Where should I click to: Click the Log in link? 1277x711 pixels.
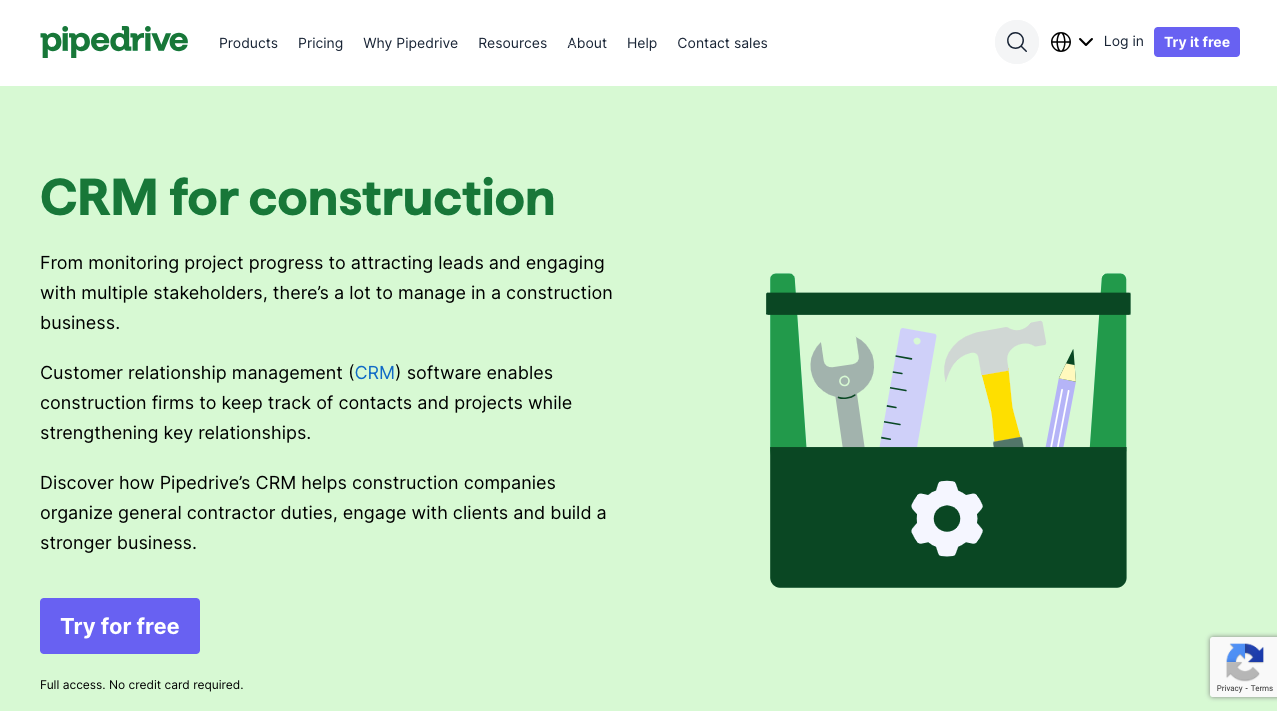1123,42
